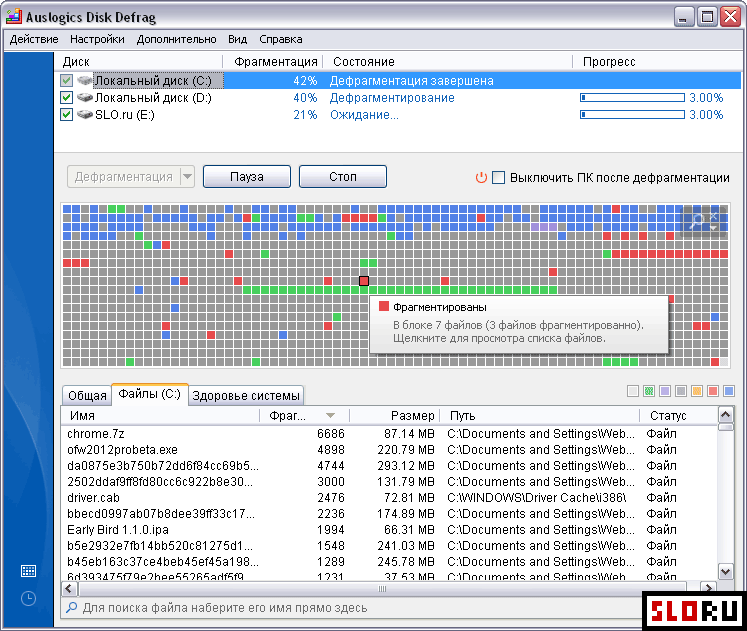Screen dimensions: 747x631
Task: Click the Фрагментация column header
Action: (273, 62)
